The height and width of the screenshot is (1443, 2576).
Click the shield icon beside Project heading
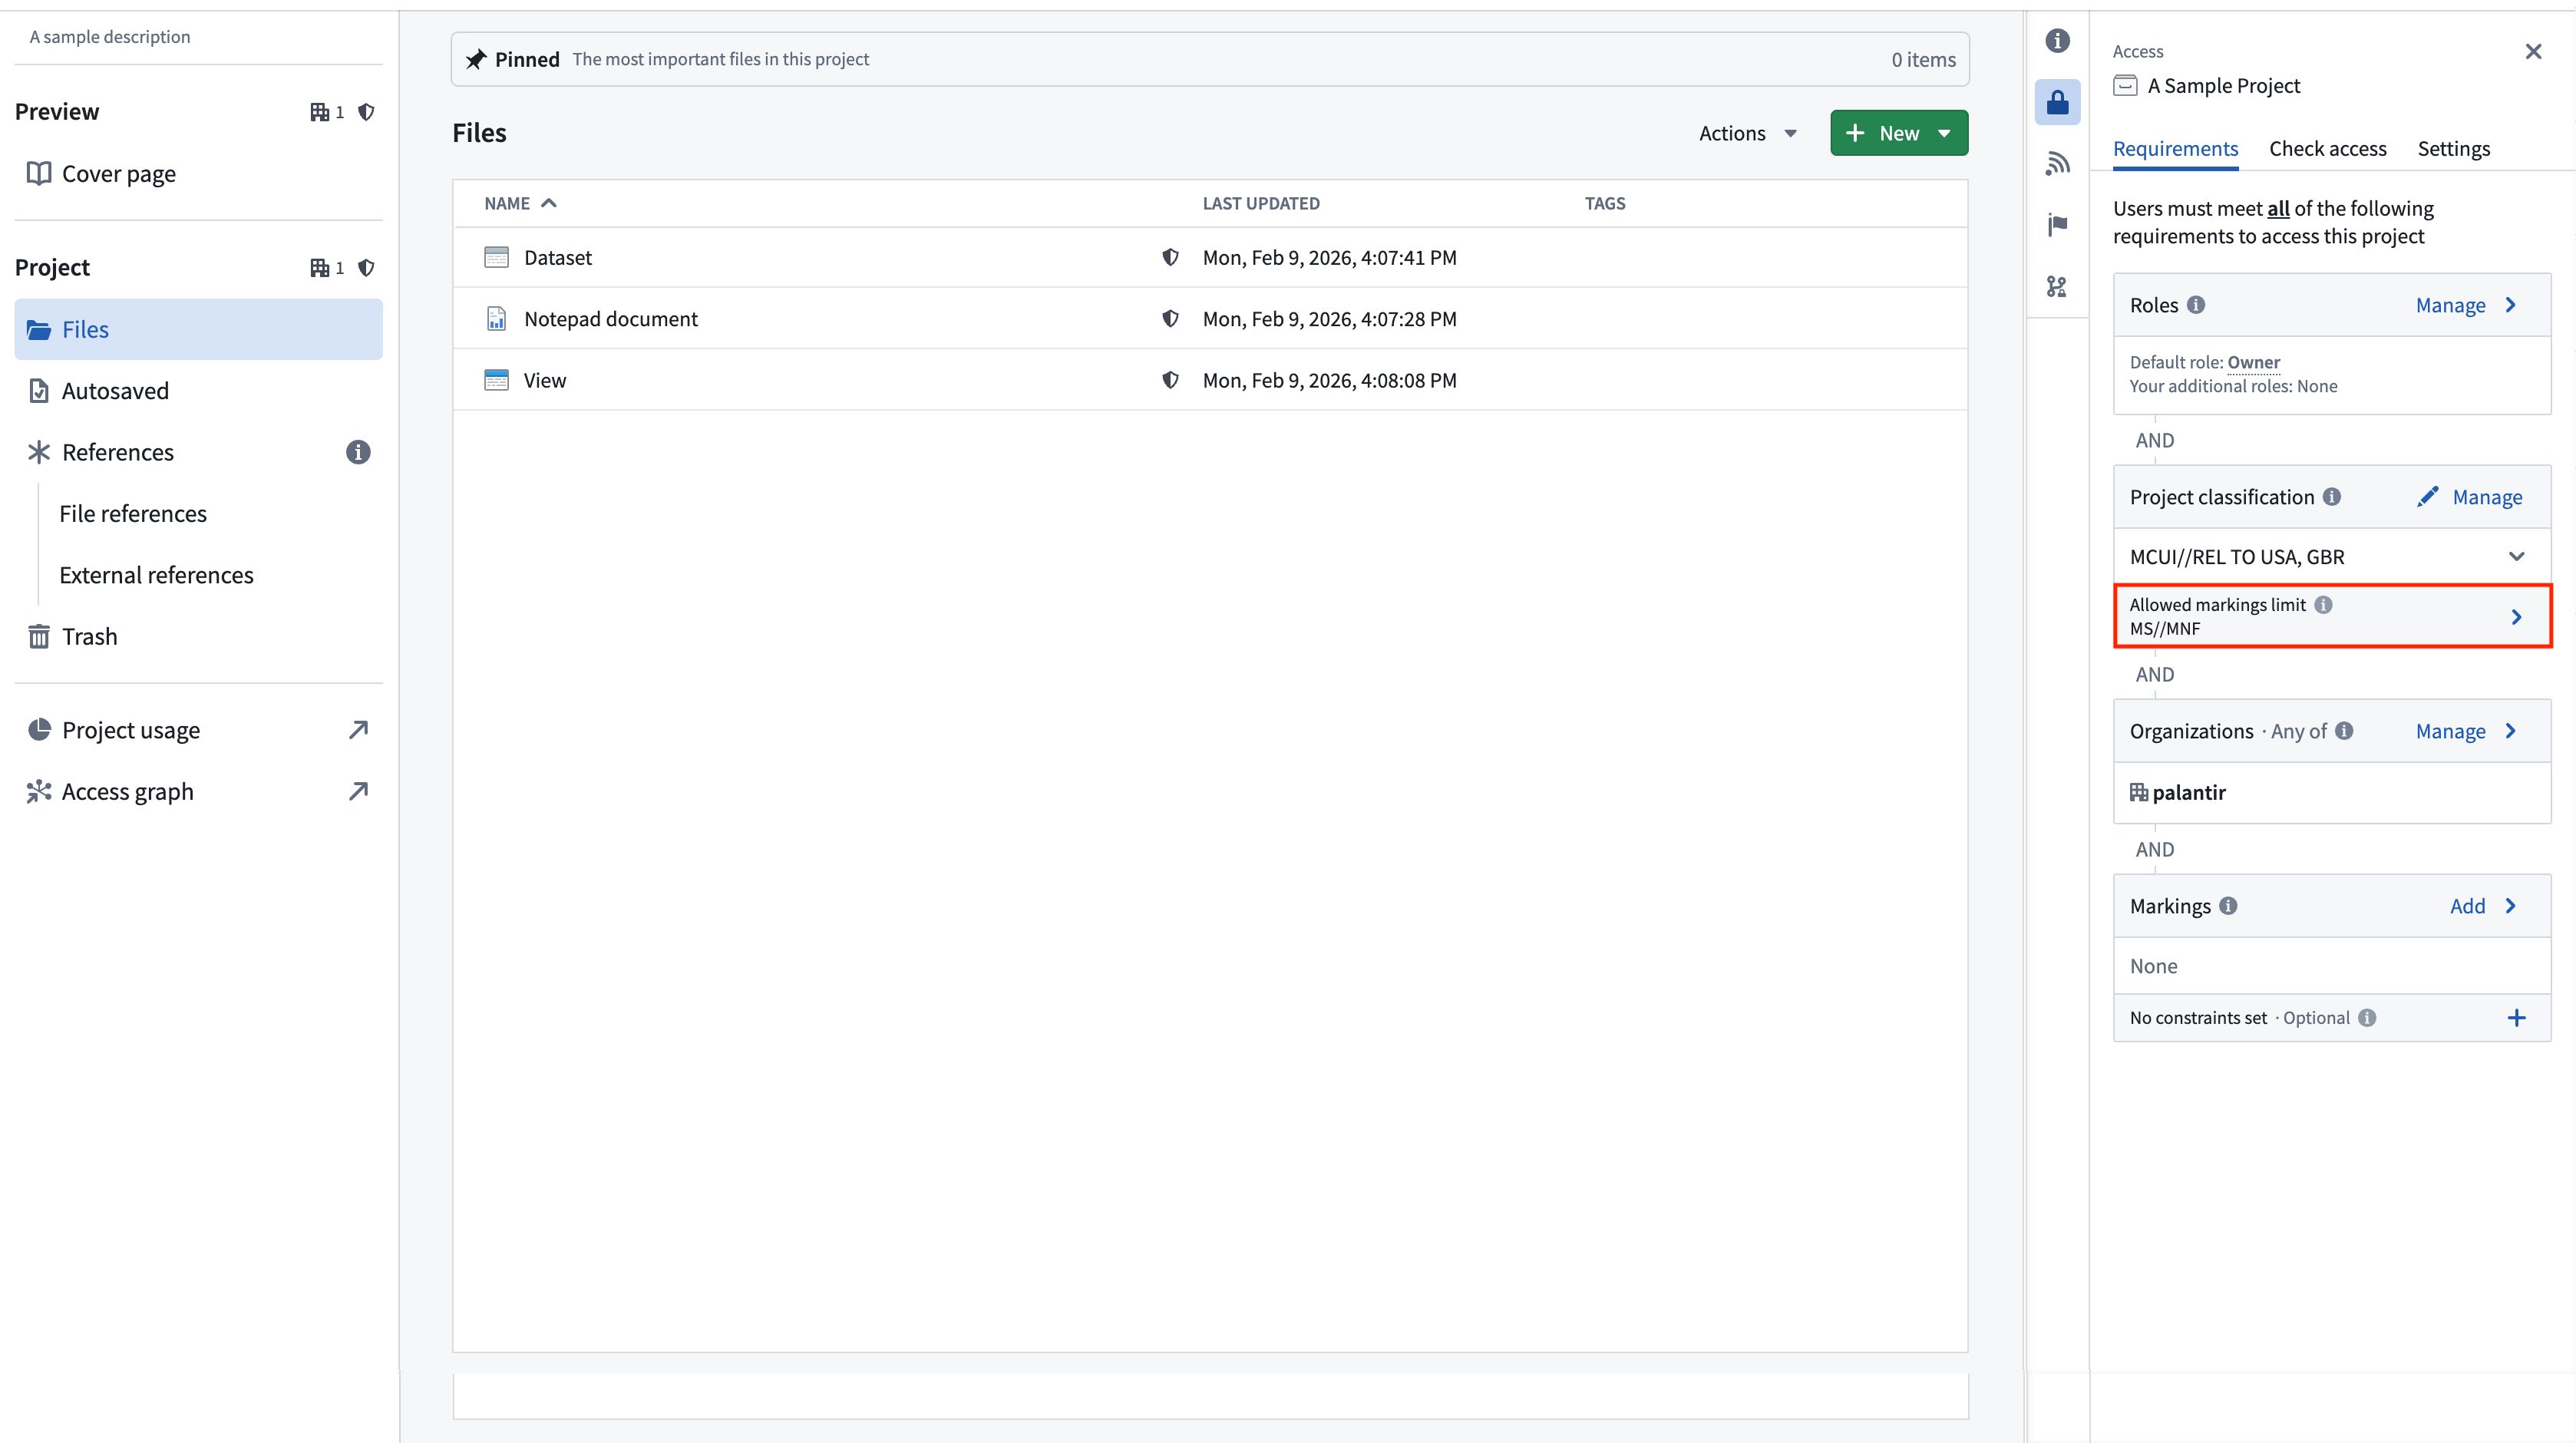(366, 267)
